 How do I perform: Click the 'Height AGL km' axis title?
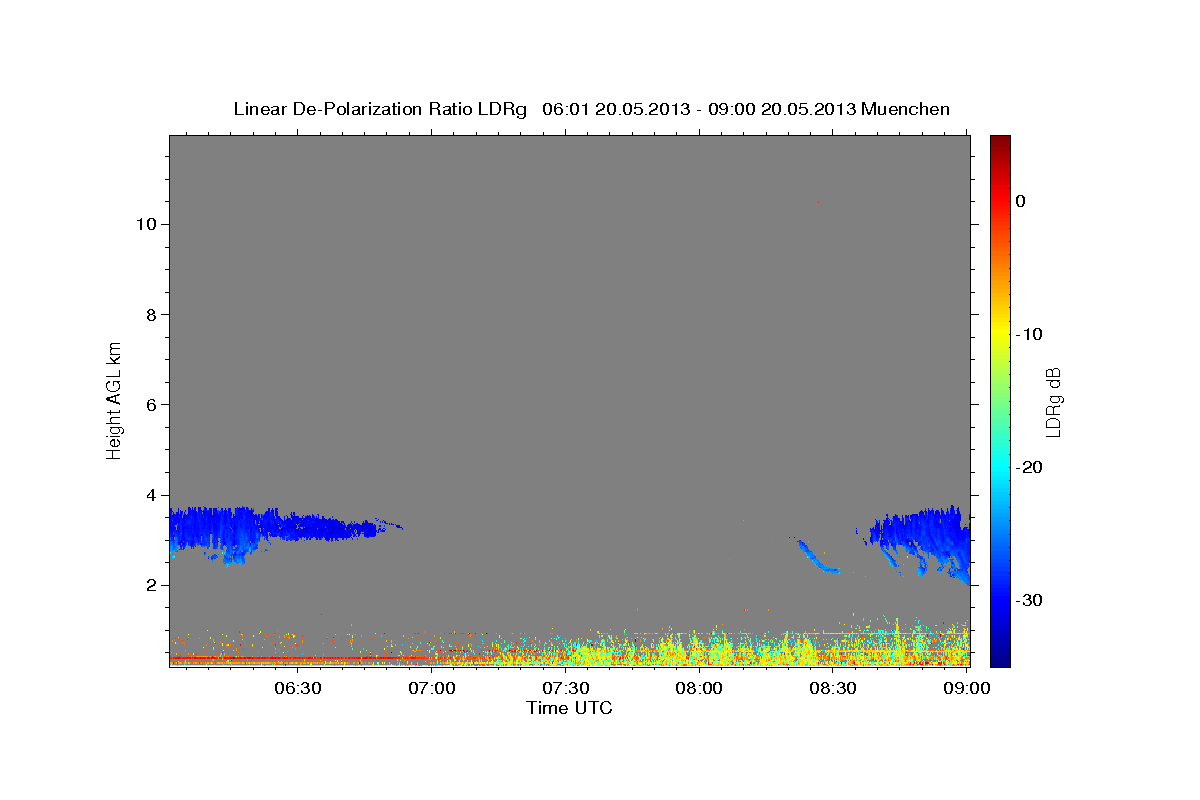point(114,399)
